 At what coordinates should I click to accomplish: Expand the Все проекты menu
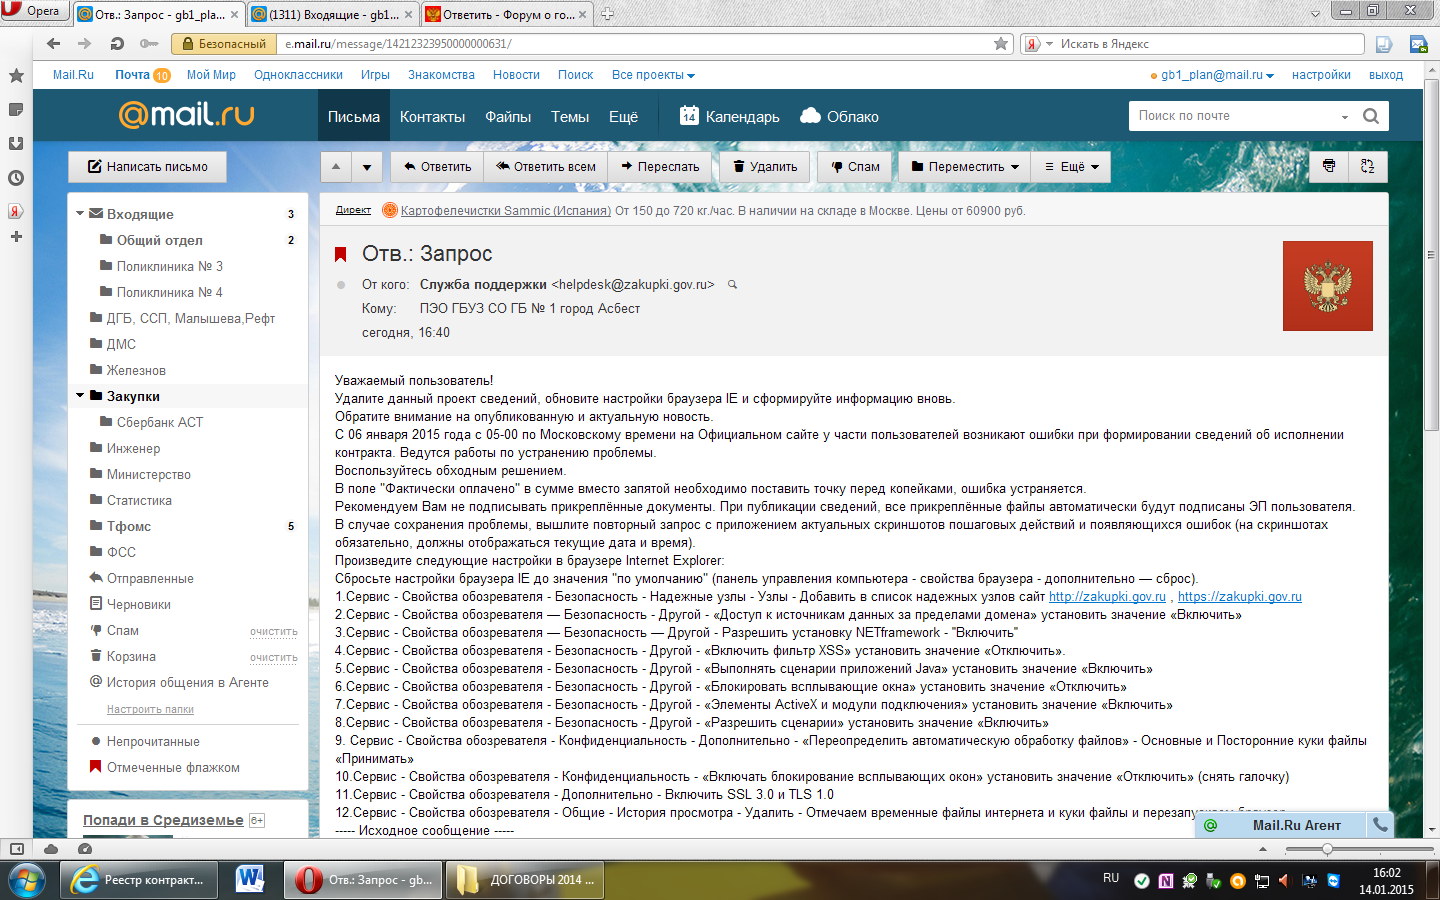point(653,75)
